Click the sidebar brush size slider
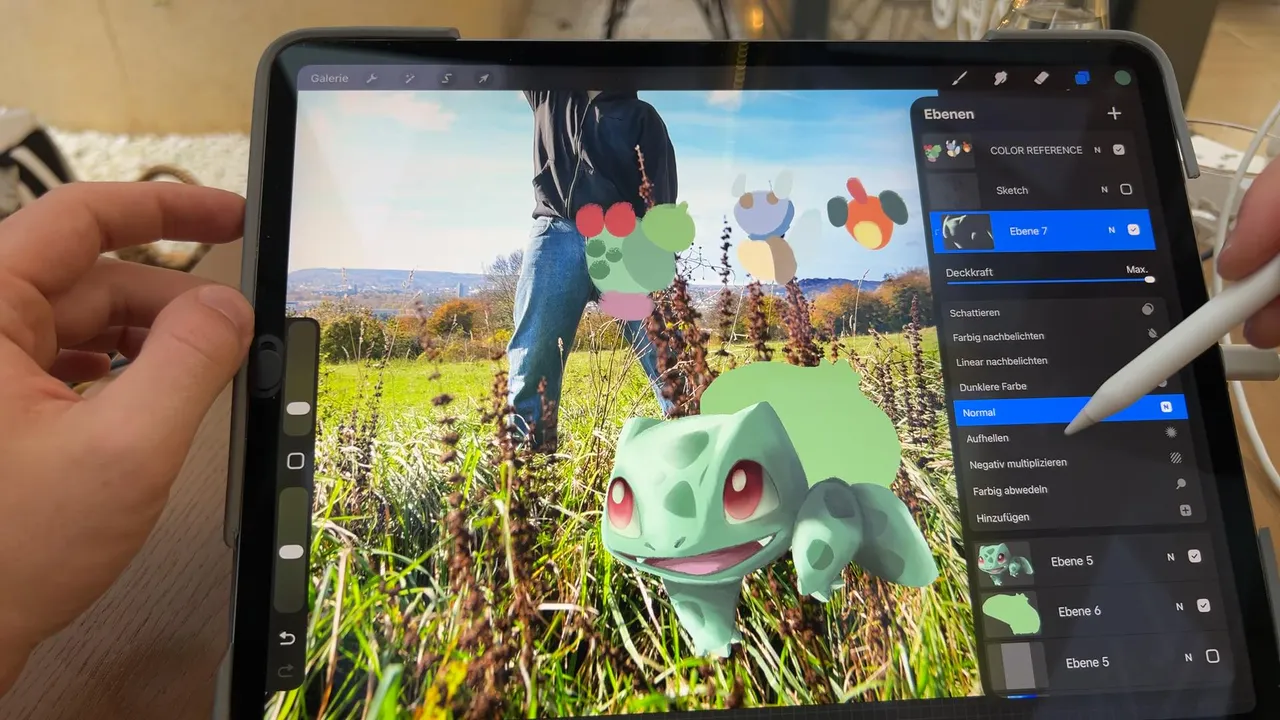The width and height of the screenshot is (1280, 720). tap(297, 378)
